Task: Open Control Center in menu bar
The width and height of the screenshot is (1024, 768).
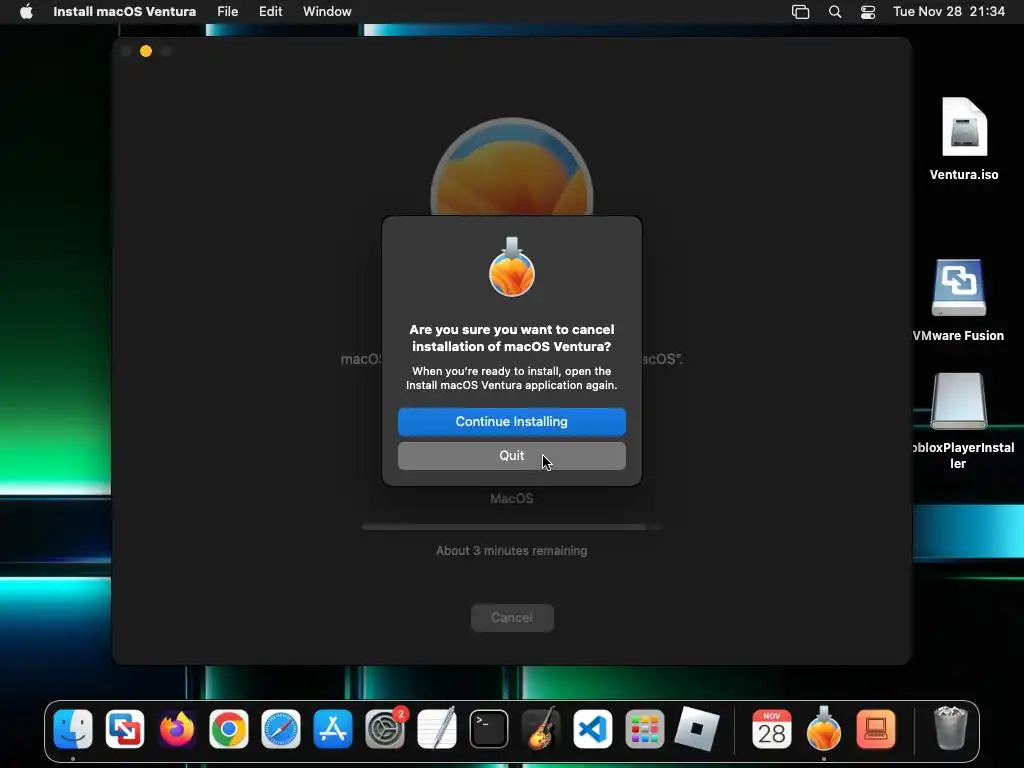Action: click(x=867, y=12)
